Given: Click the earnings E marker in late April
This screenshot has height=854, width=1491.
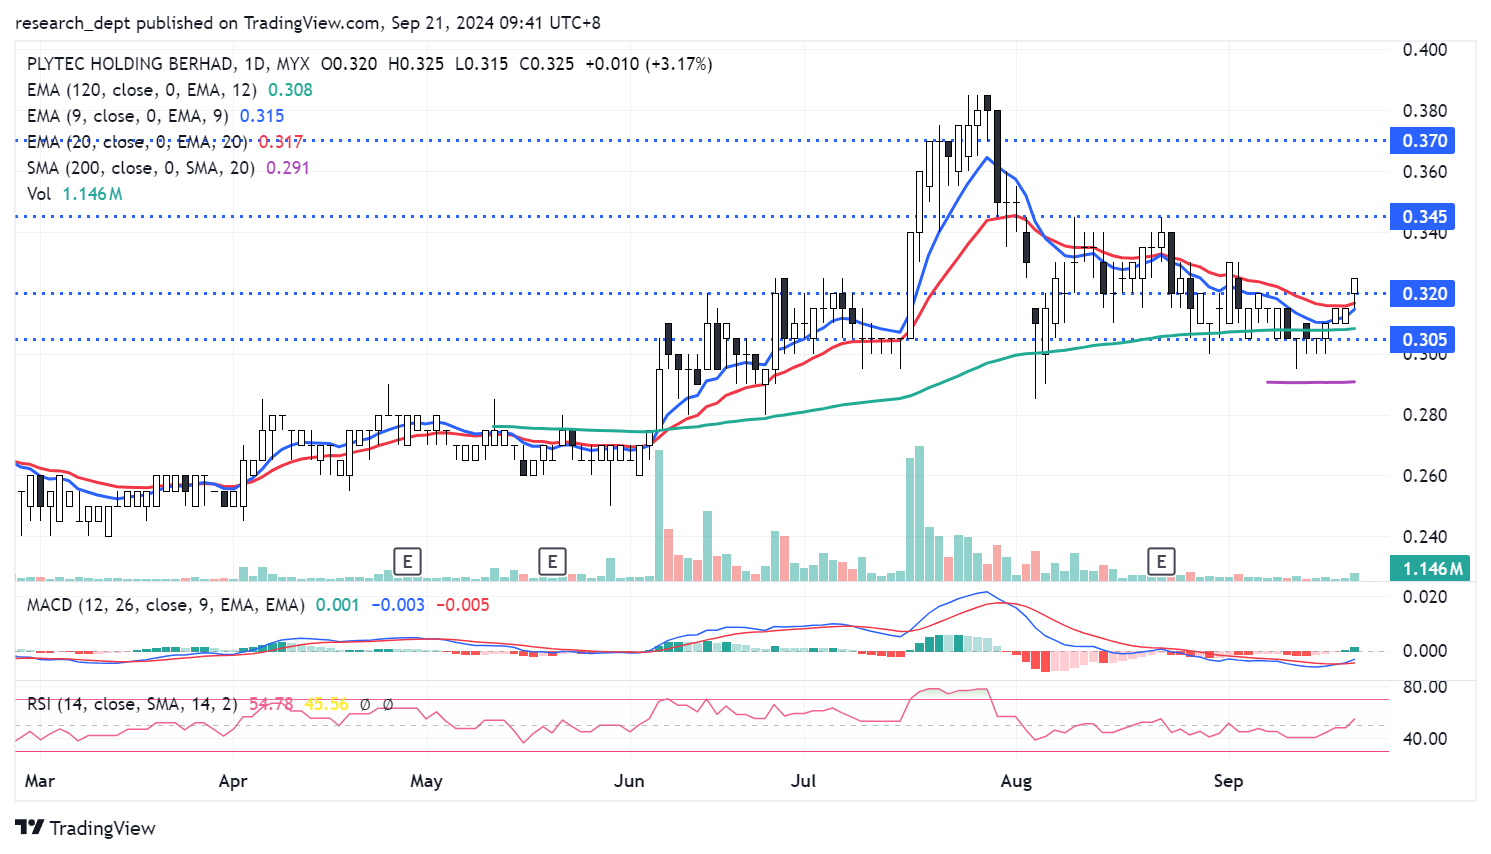Looking at the screenshot, I should click(x=407, y=561).
